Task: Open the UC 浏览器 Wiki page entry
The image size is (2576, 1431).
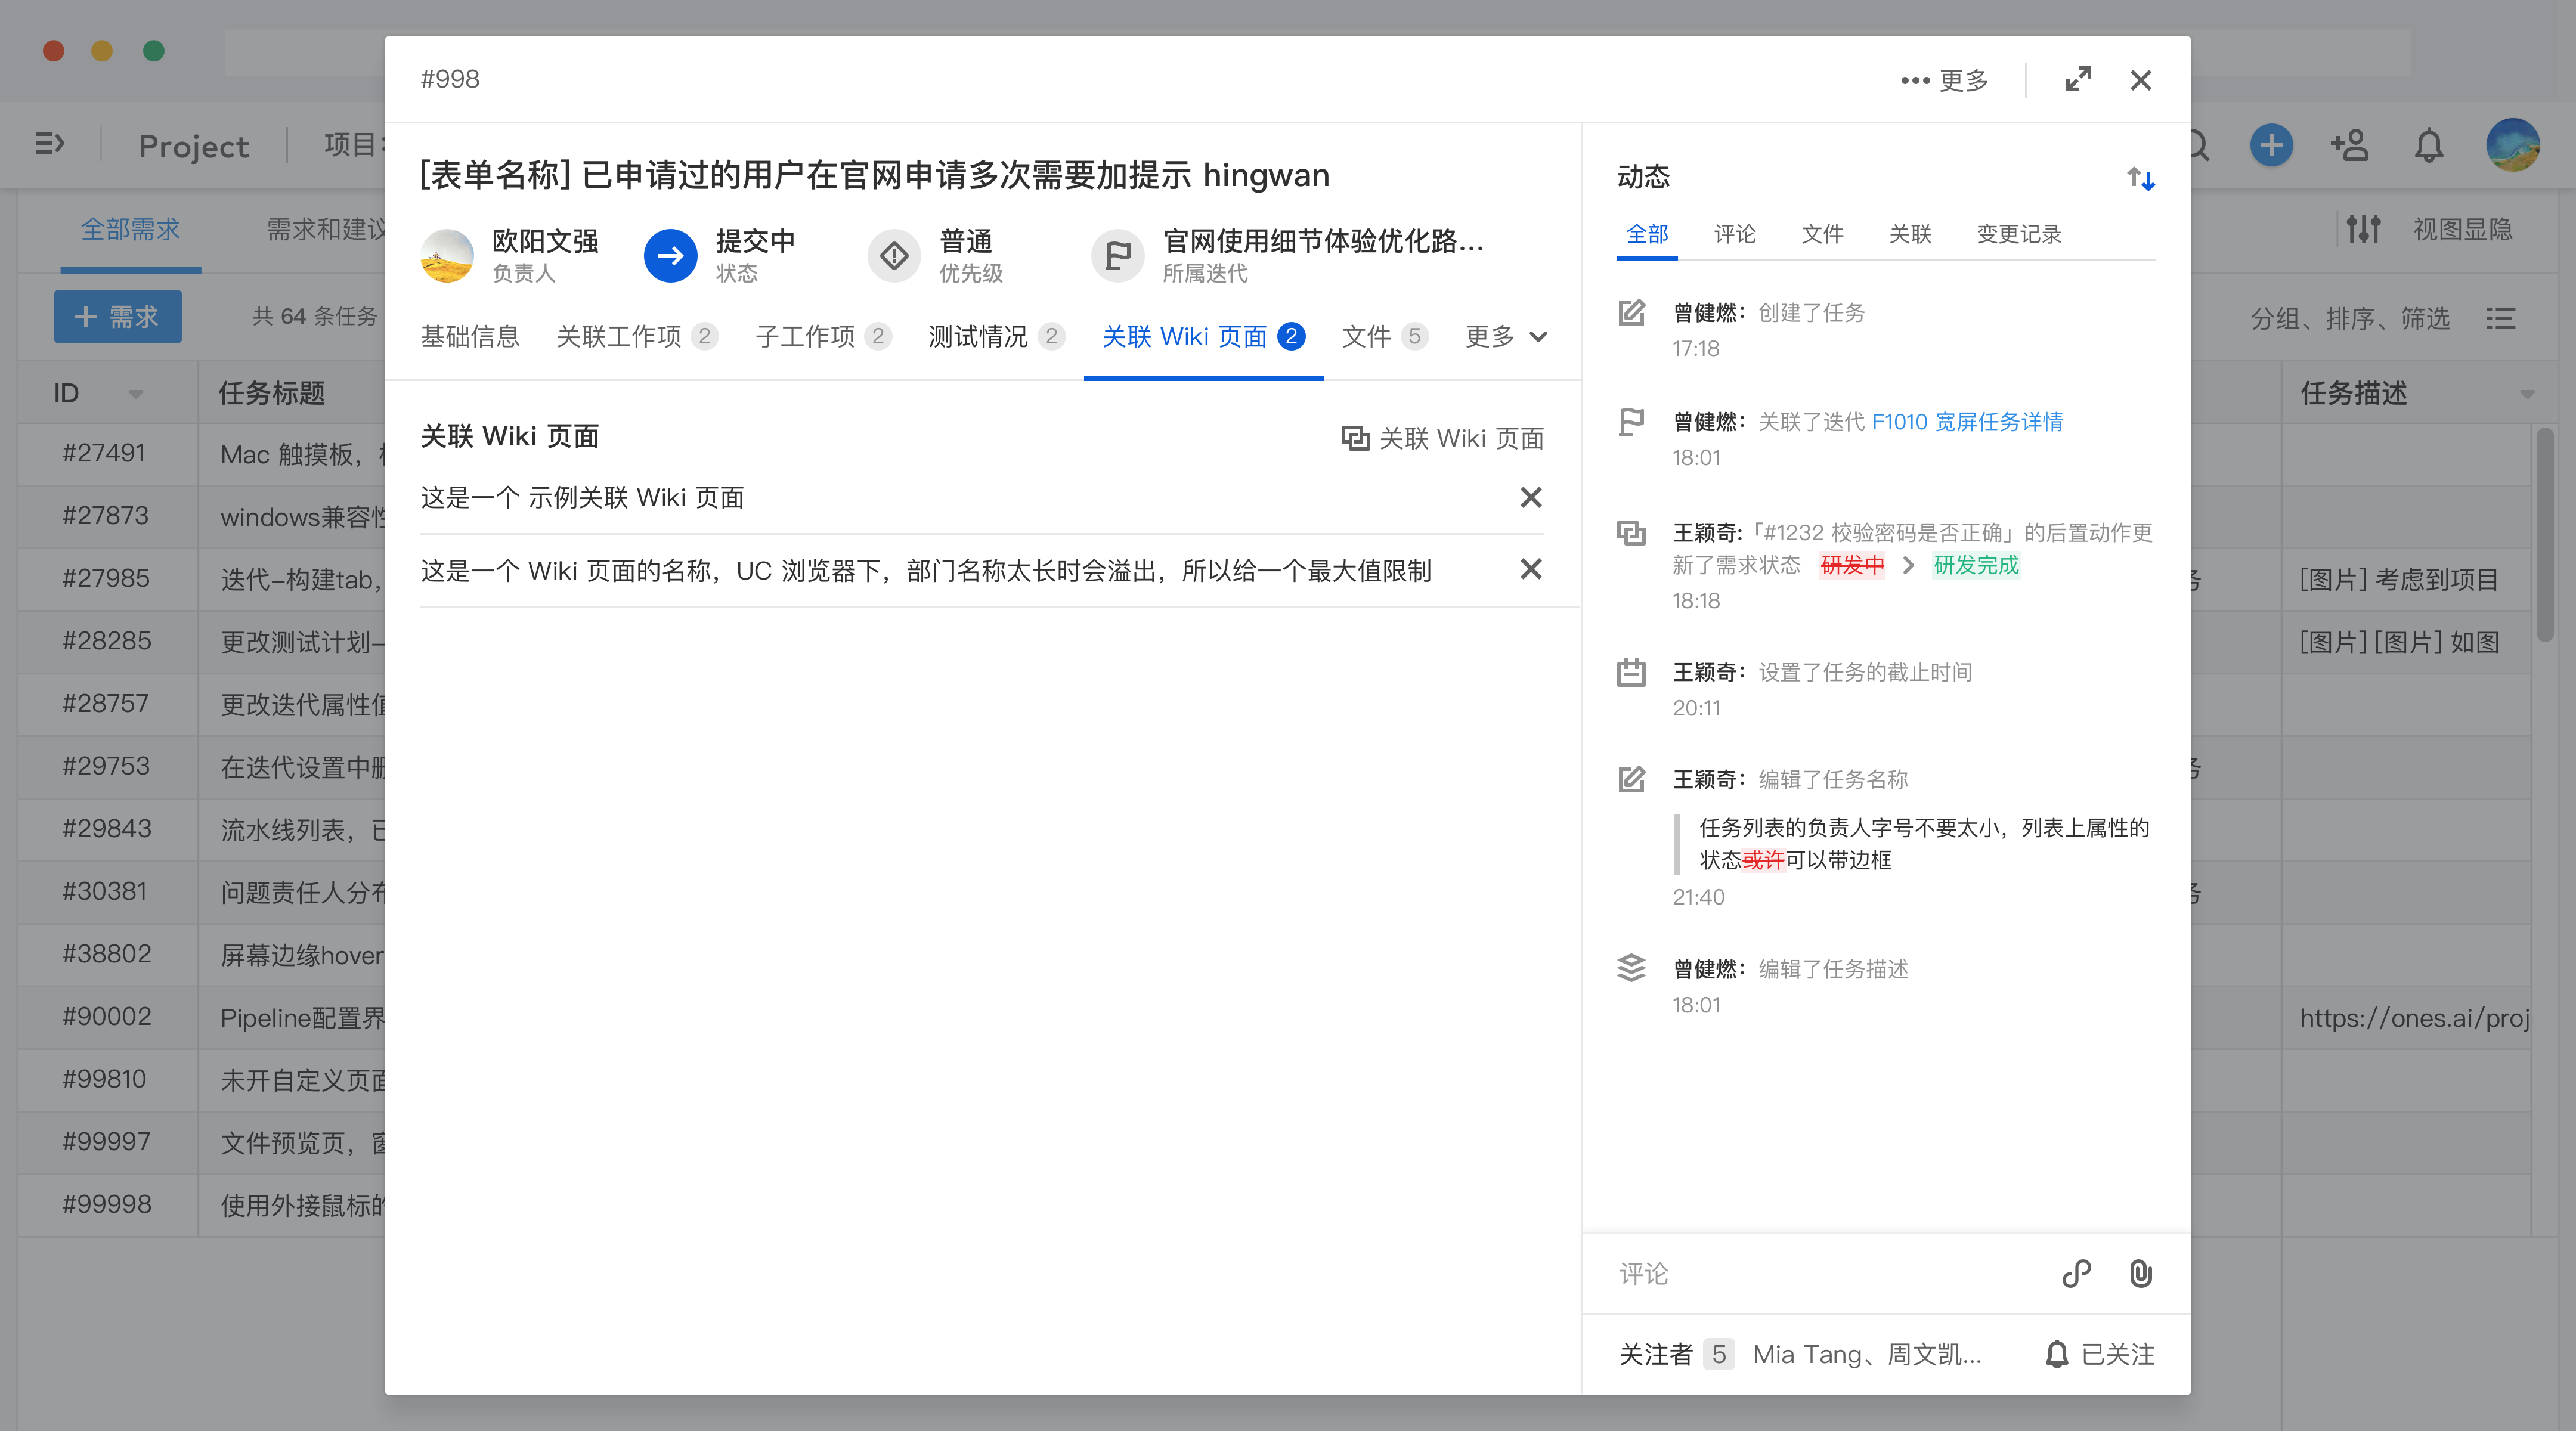Action: point(925,570)
